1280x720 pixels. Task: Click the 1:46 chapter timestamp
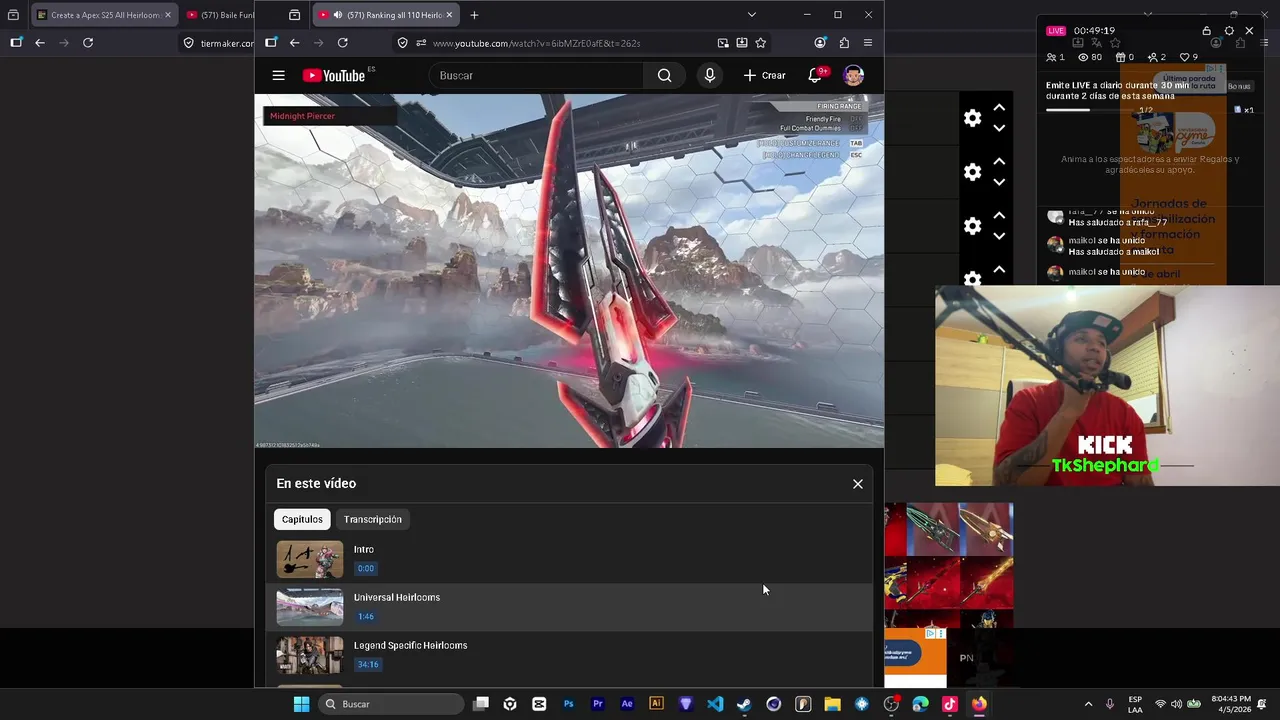pyautogui.click(x=366, y=616)
